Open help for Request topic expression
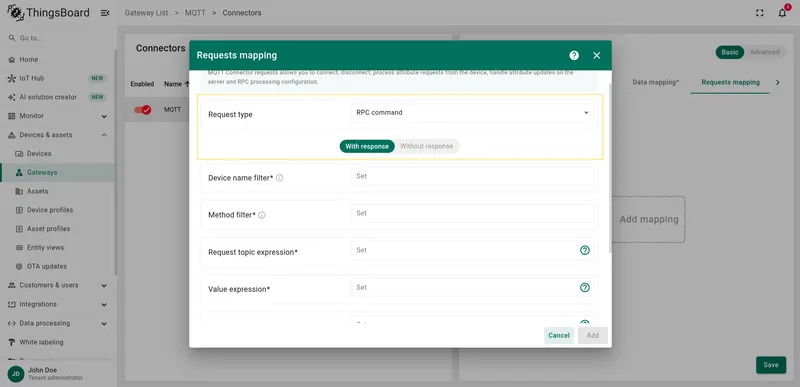This screenshot has height=387, width=800. point(585,250)
